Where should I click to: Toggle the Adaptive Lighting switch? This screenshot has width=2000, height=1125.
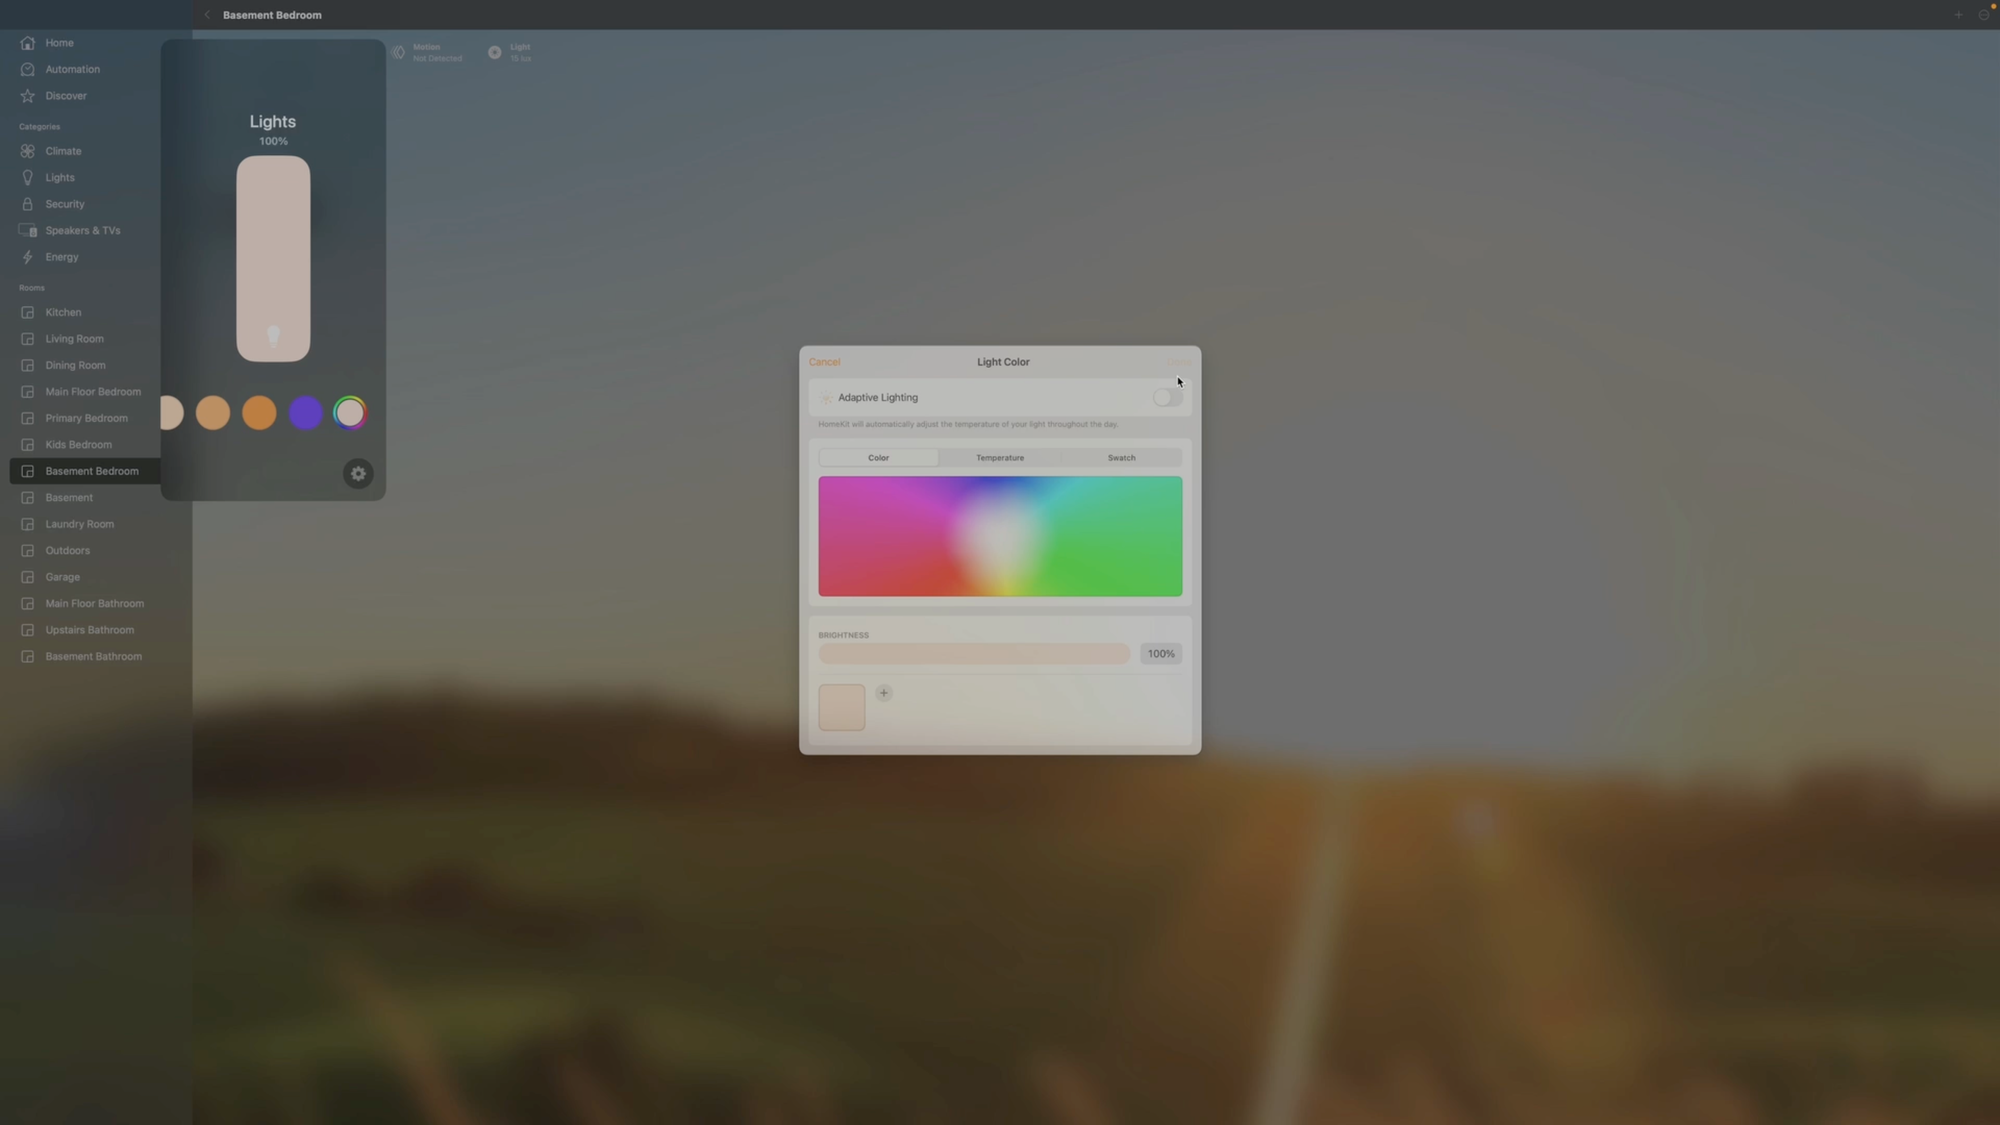coord(1166,398)
